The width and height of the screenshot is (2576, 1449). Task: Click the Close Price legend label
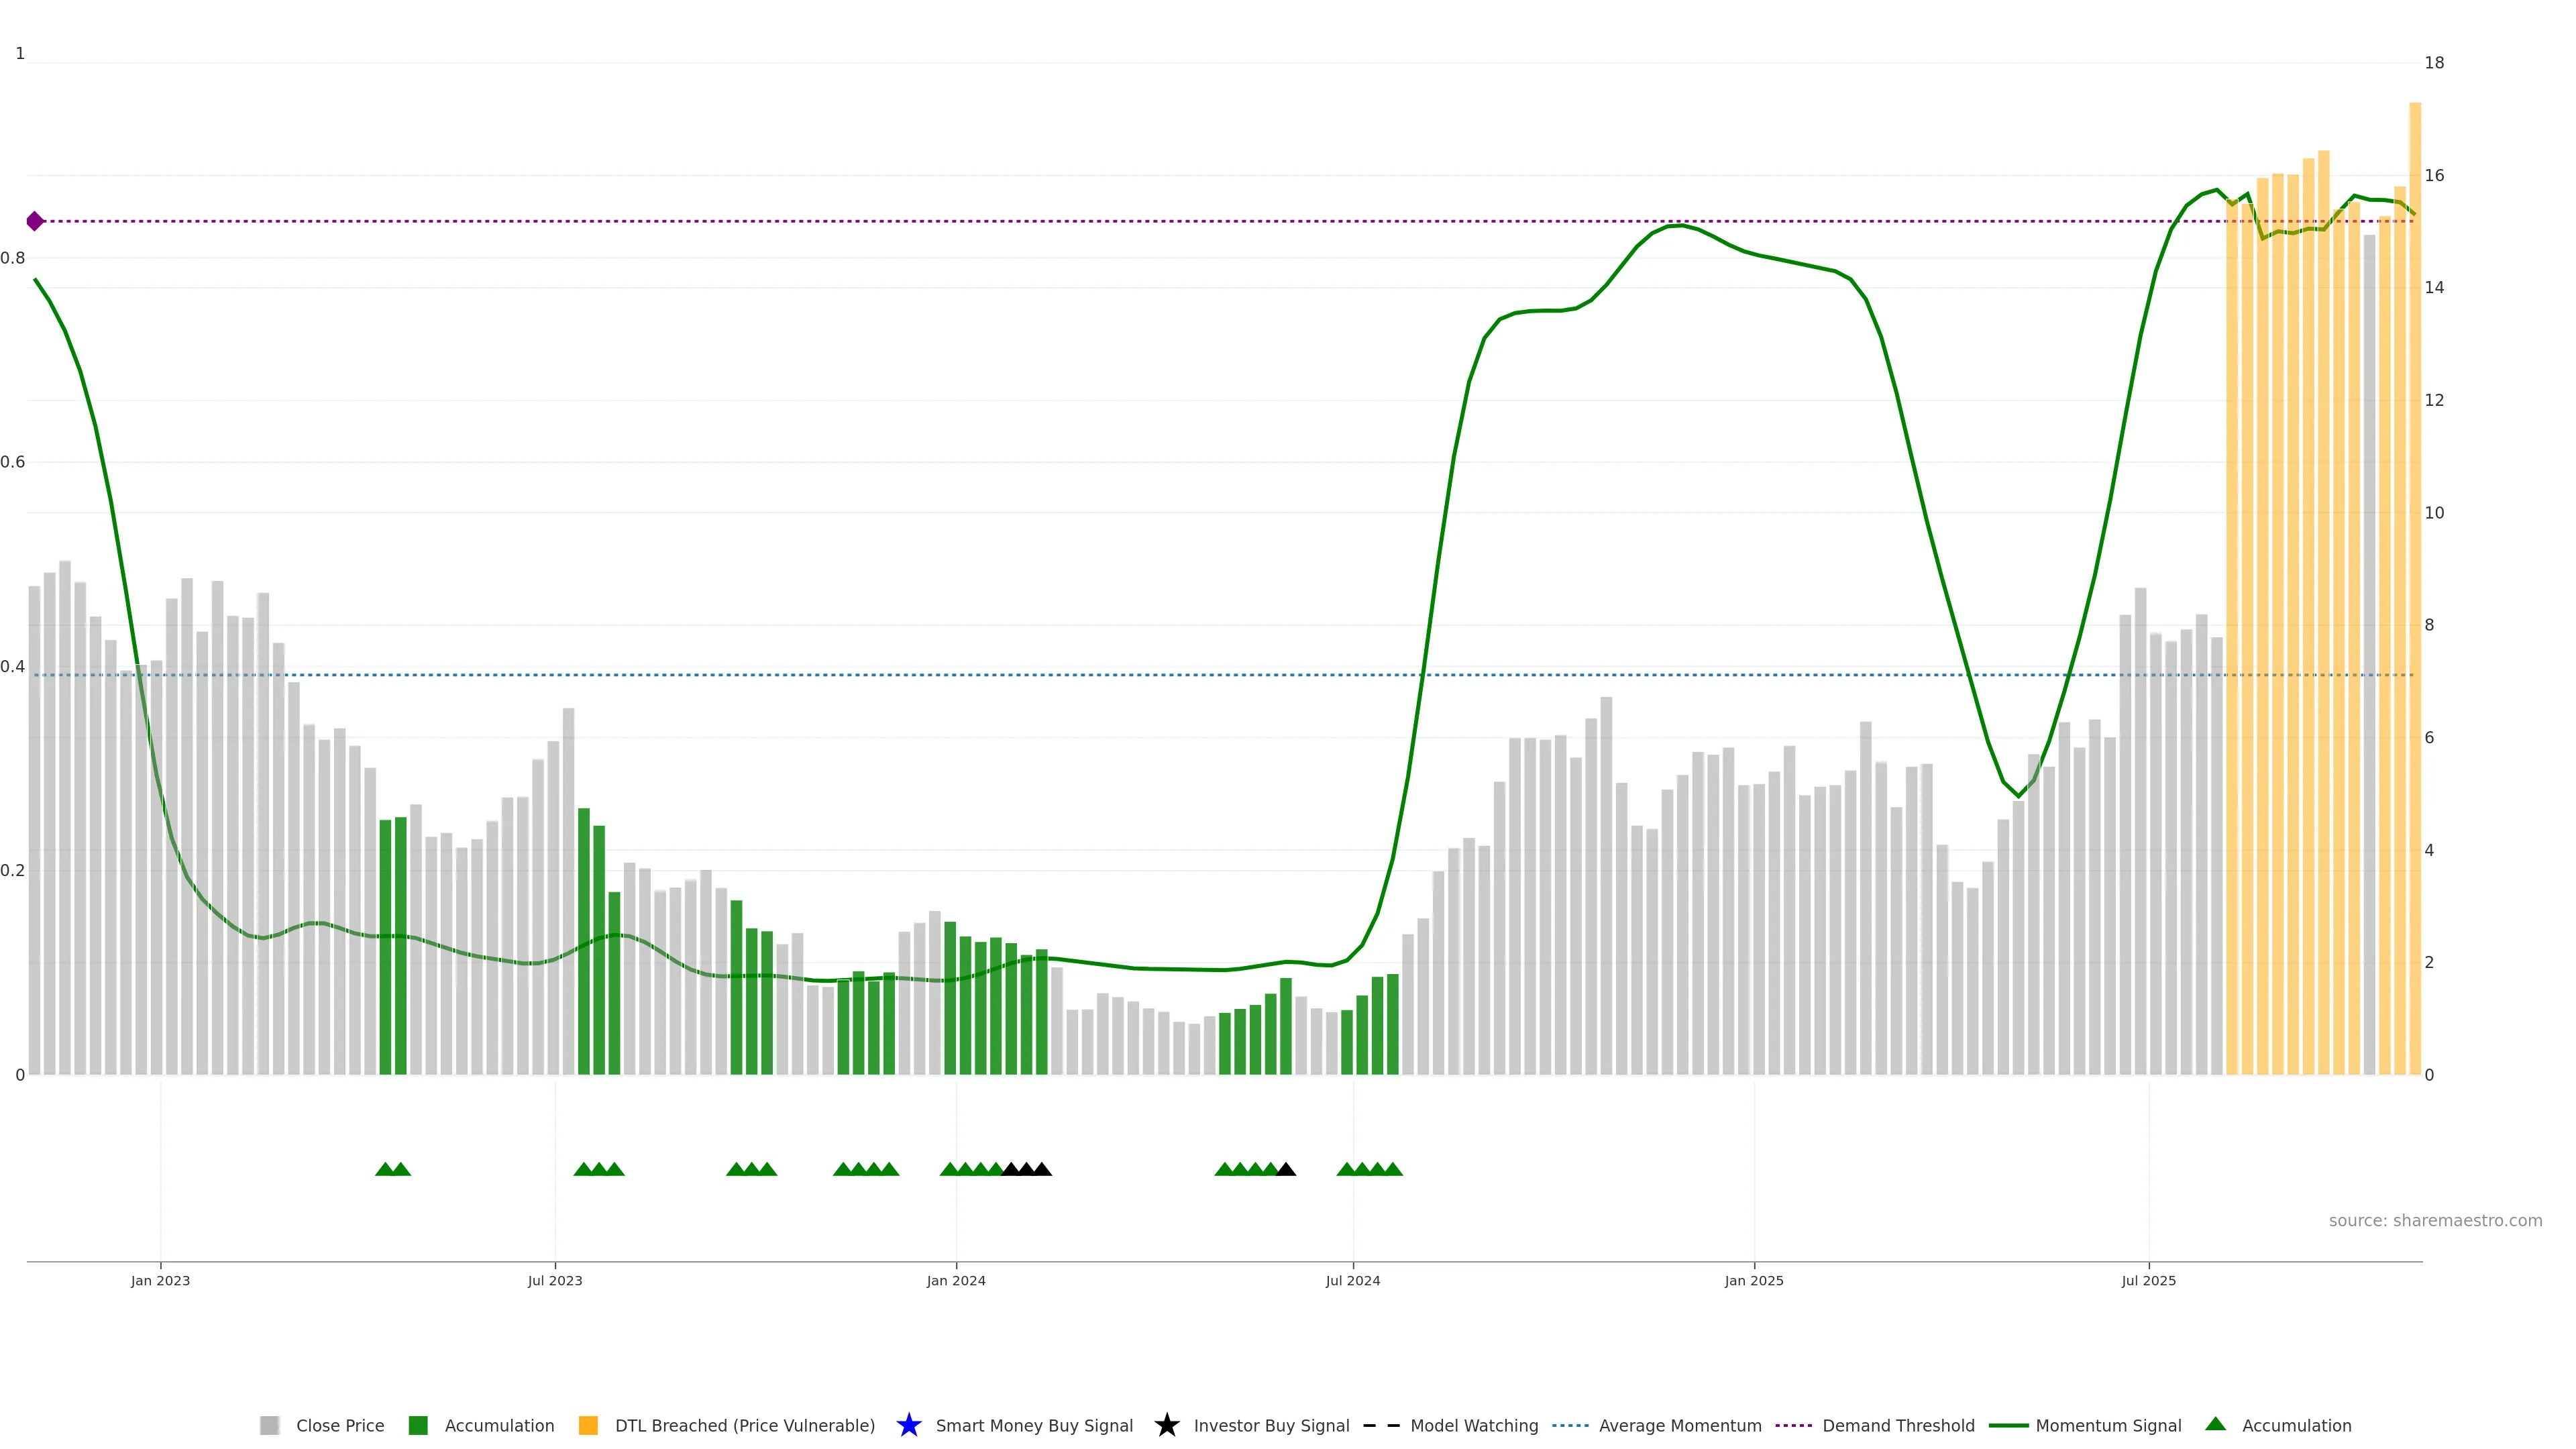click(x=340, y=1425)
